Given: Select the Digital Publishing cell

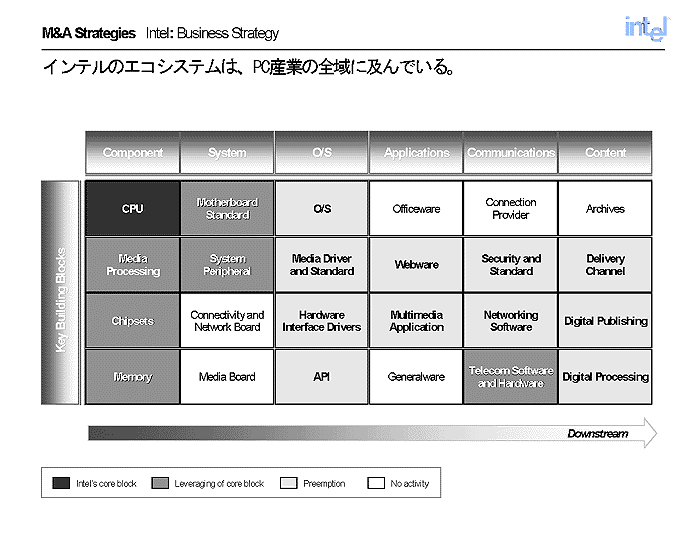Looking at the screenshot, I should (605, 321).
